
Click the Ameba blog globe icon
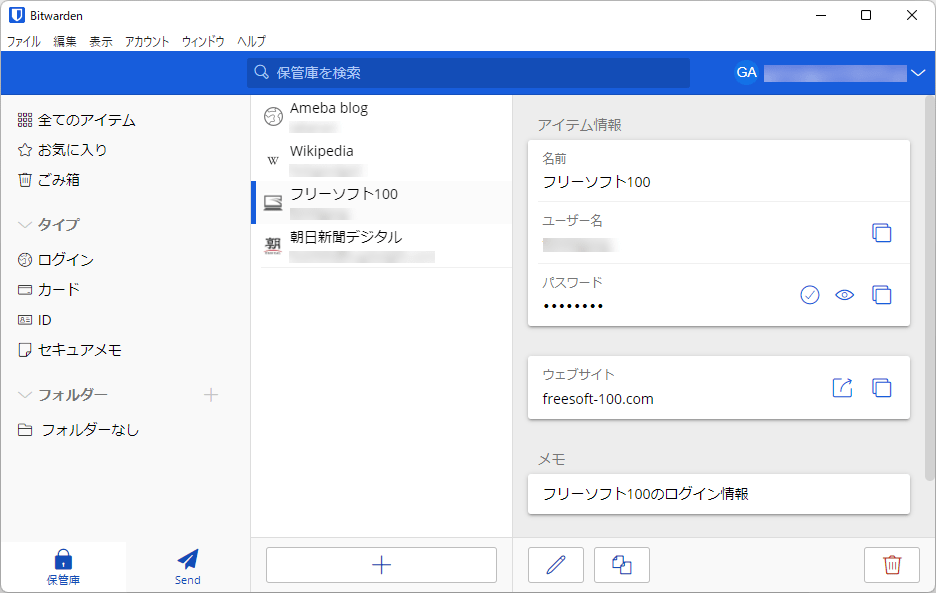pos(273,116)
